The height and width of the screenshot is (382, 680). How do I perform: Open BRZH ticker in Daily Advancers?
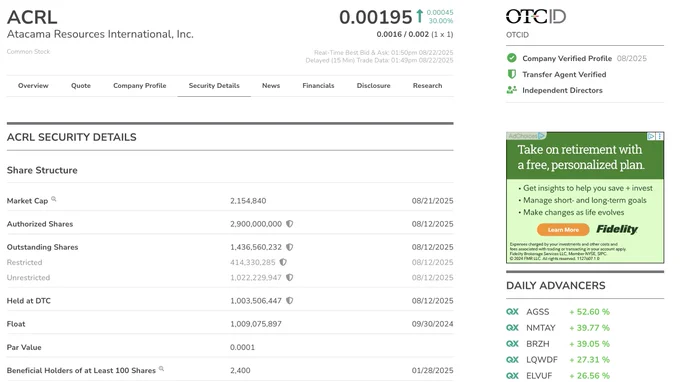point(538,344)
